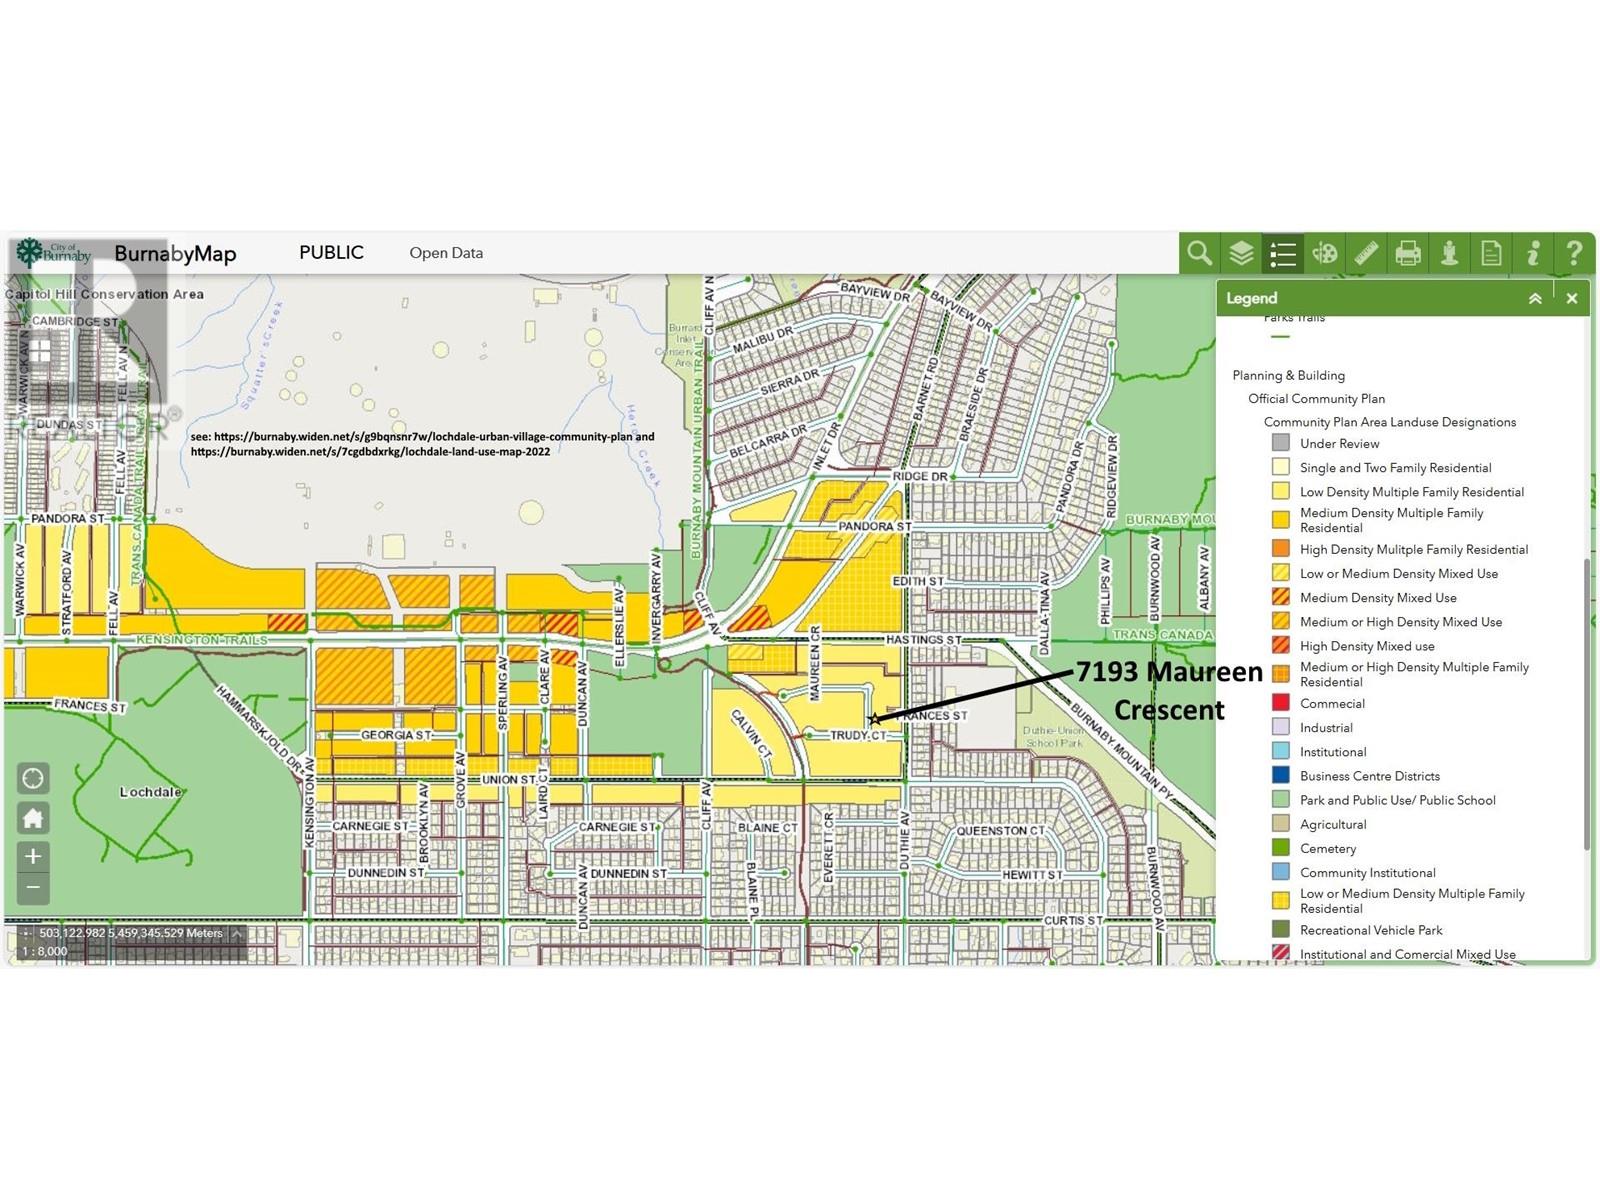1600x1200 pixels.
Task: Expand coordinate display options arrow
Action: (237, 934)
